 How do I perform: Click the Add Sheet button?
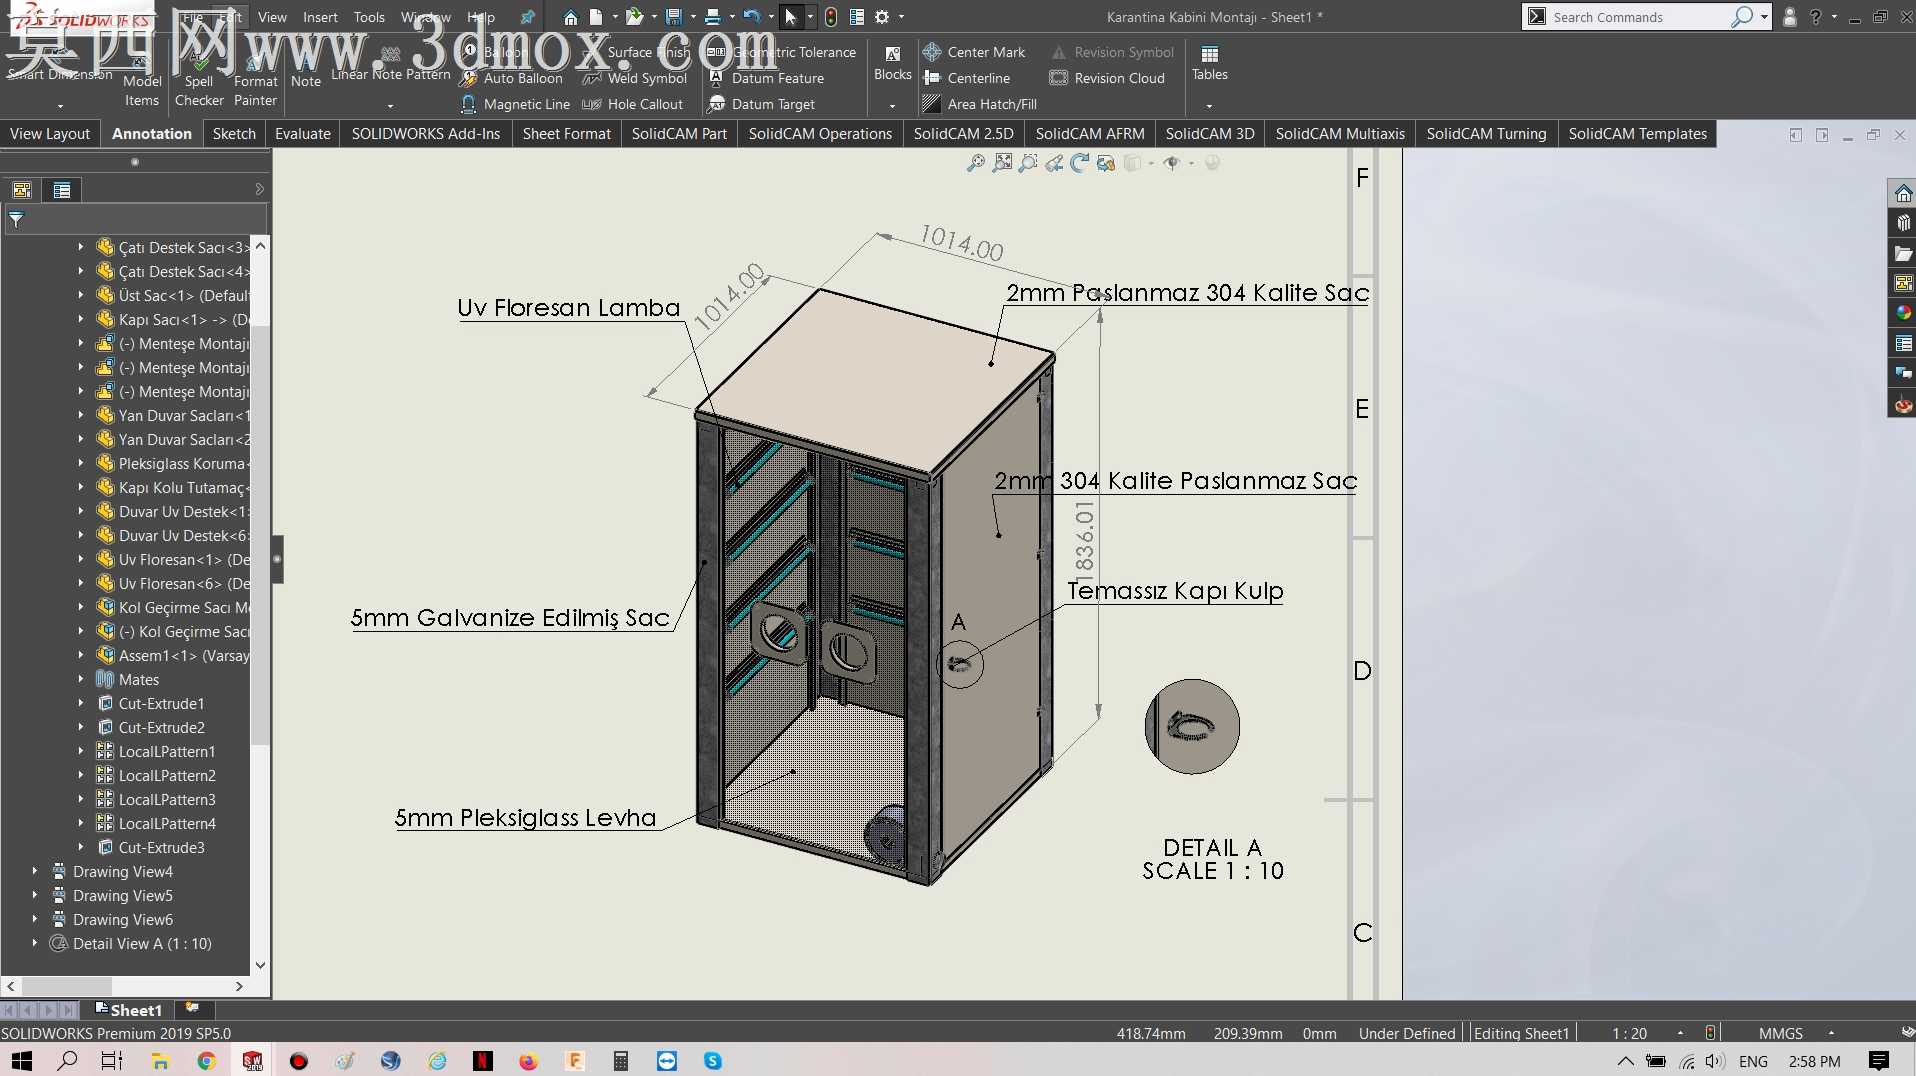pos(192,1008)
